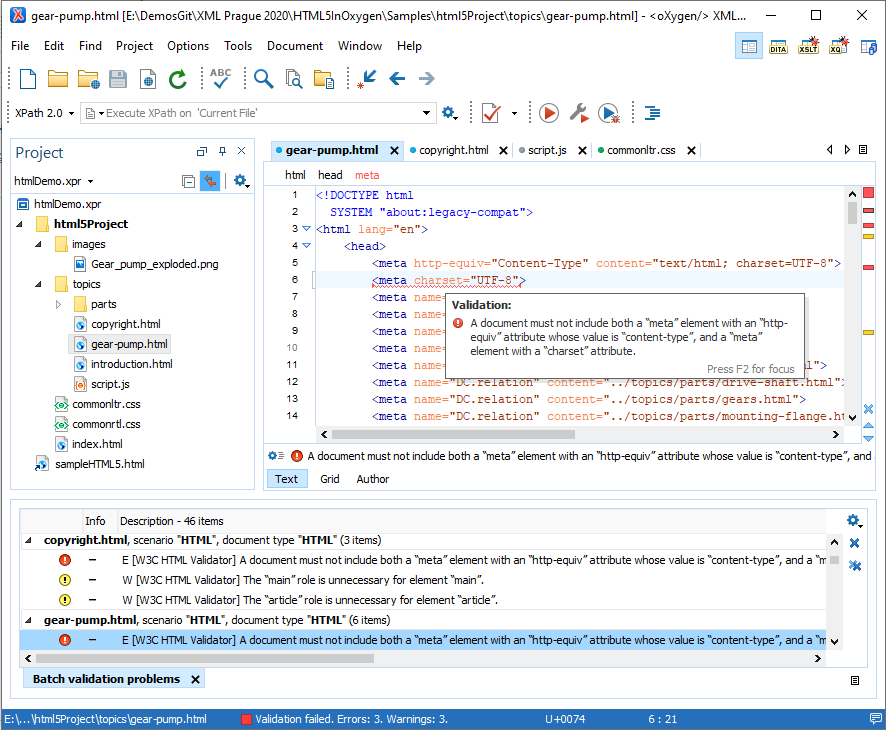The height and width of the screenshot is (730, 886).
Task: Click the Open URL folder icon
Action: (88, 79)
